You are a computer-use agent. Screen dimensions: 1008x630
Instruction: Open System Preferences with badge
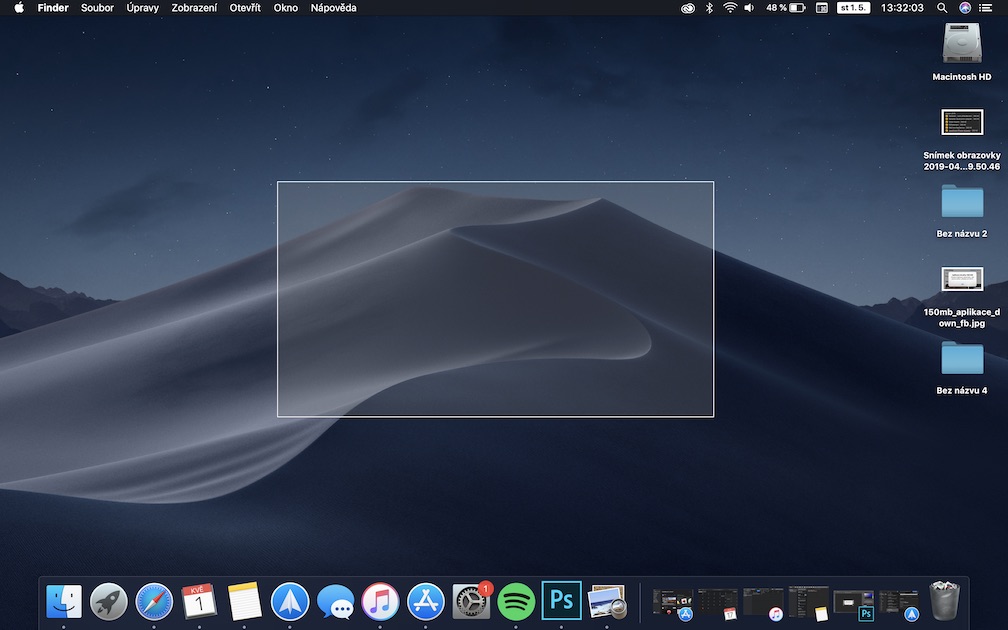click(471, 601)
